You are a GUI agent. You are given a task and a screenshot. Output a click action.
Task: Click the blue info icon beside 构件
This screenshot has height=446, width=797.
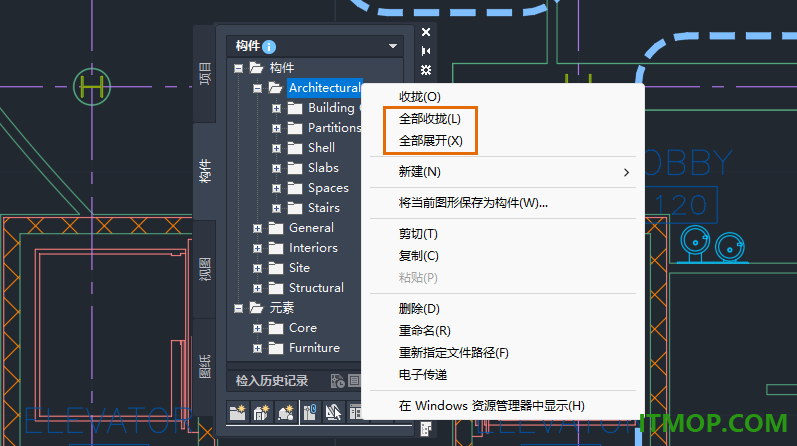click(269, 47)
